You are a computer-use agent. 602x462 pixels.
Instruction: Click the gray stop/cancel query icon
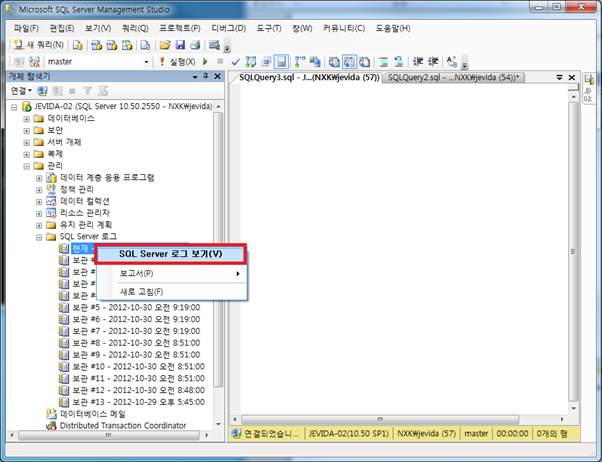(x=220, y=61)
